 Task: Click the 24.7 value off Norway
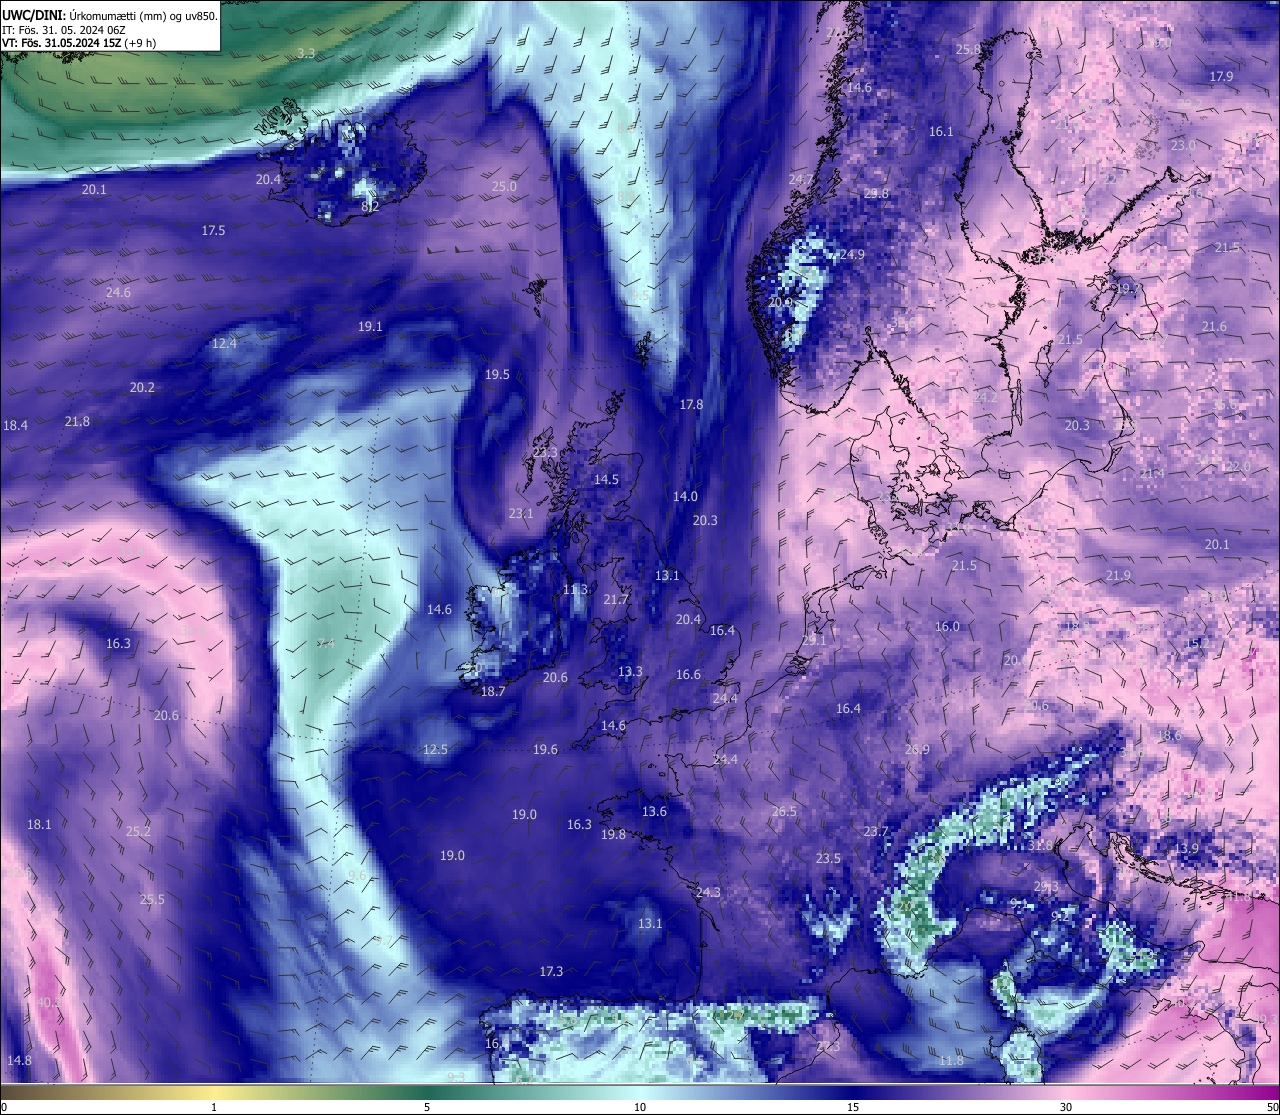coord(801,179)
